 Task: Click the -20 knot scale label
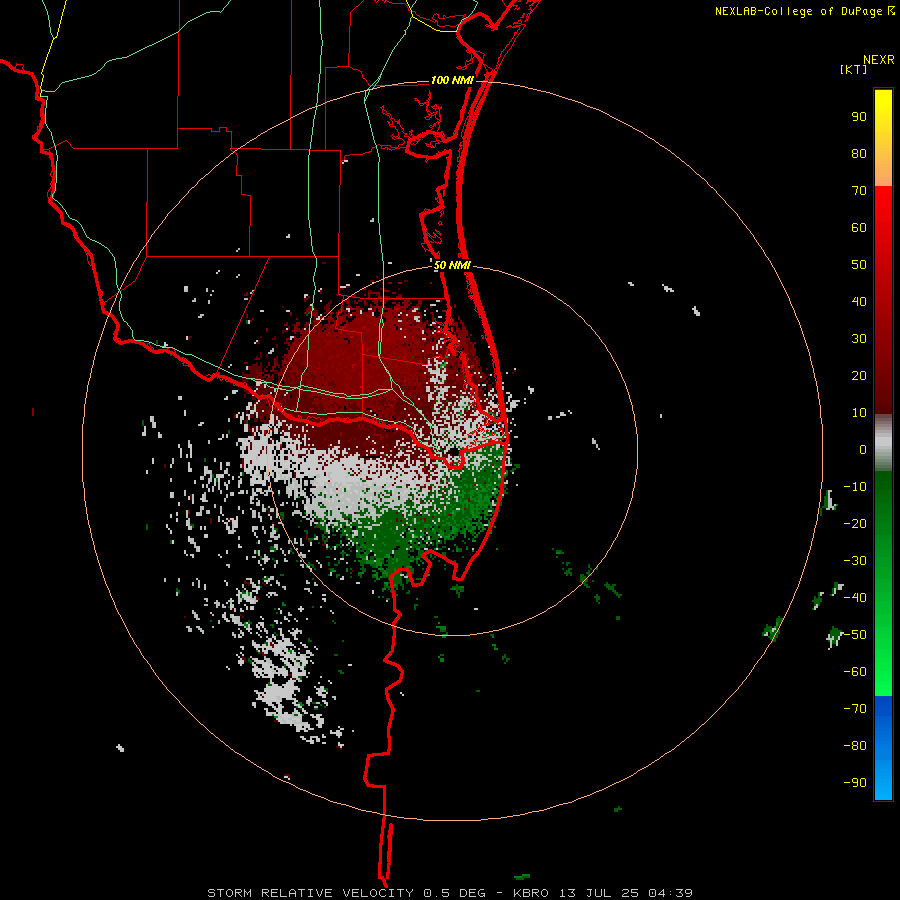click(855, 523)
